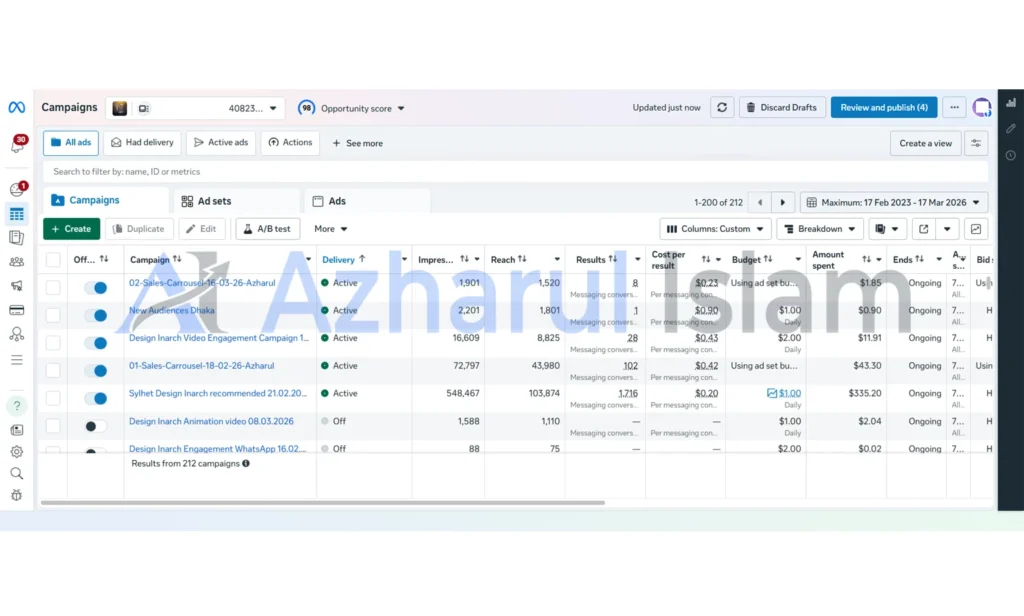
Task: Open the date range Maximum dropdown
Action: point(893,203)
